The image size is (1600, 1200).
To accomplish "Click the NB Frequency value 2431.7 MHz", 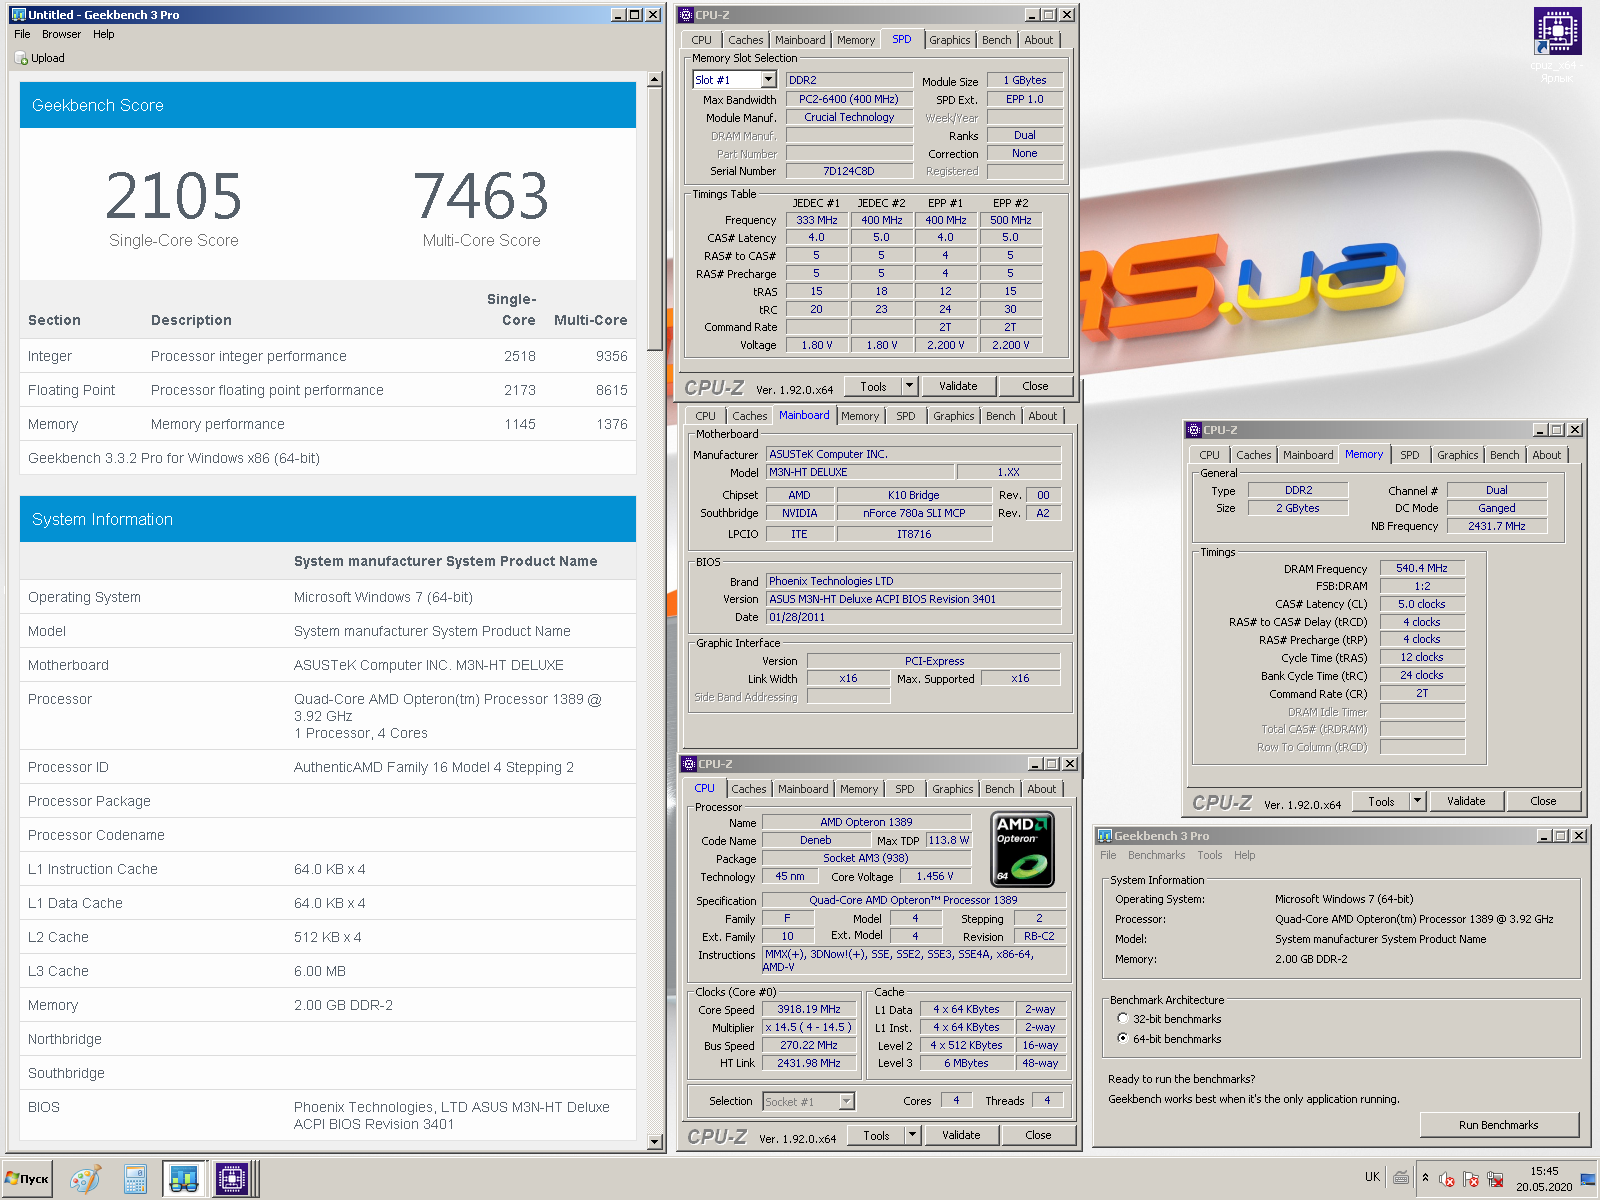I will [1497, 526].
